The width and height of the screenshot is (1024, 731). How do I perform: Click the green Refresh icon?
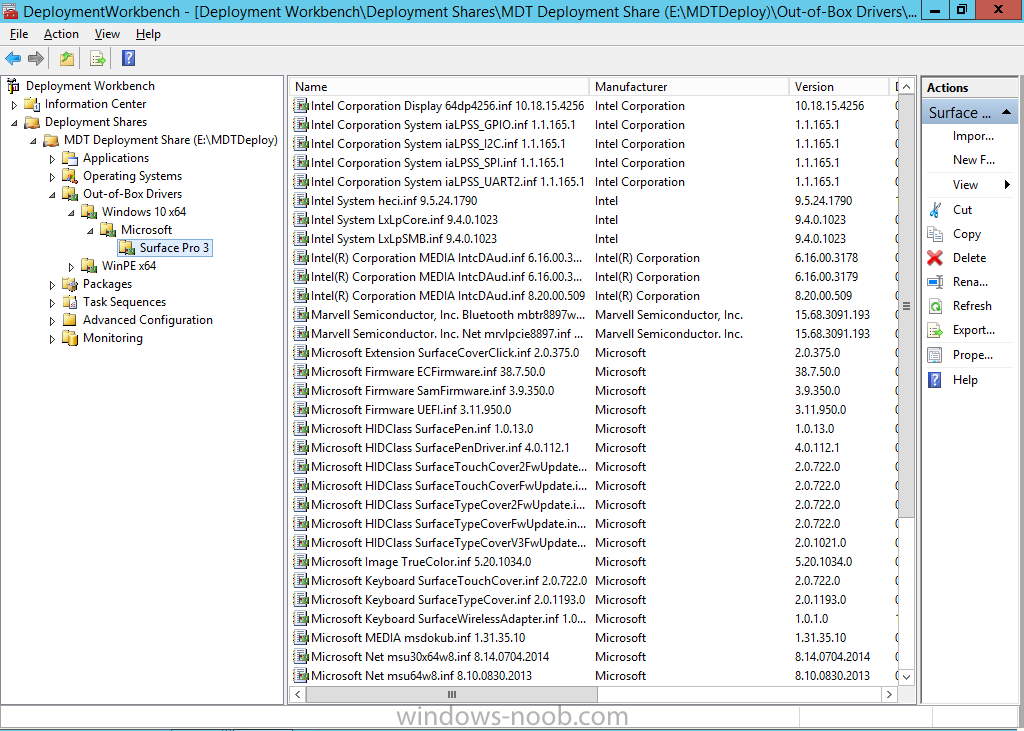pyautogui.click(x=935, y=306)
